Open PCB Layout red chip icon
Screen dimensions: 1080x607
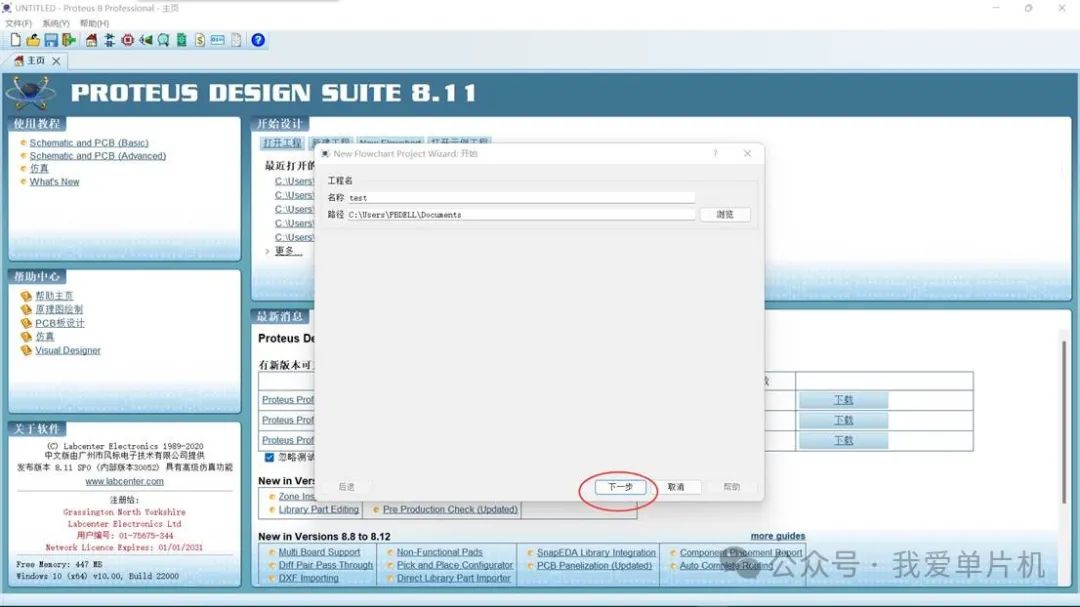[x=127, y=40]
